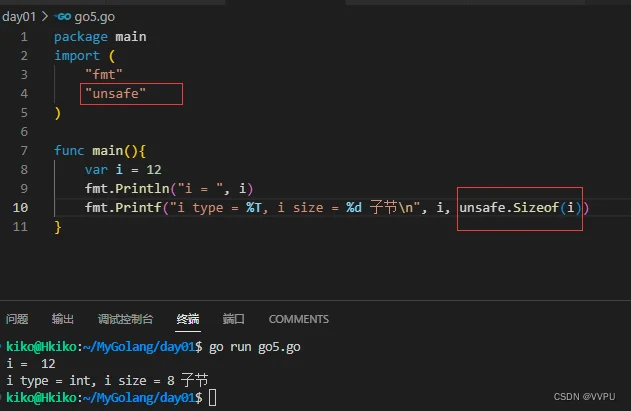The width and height of the screenshot is (631, 411).
Task: Click 'unsafe.Sizeof(i)' expression
Action: pyautogui.click(x=521, y=207)
